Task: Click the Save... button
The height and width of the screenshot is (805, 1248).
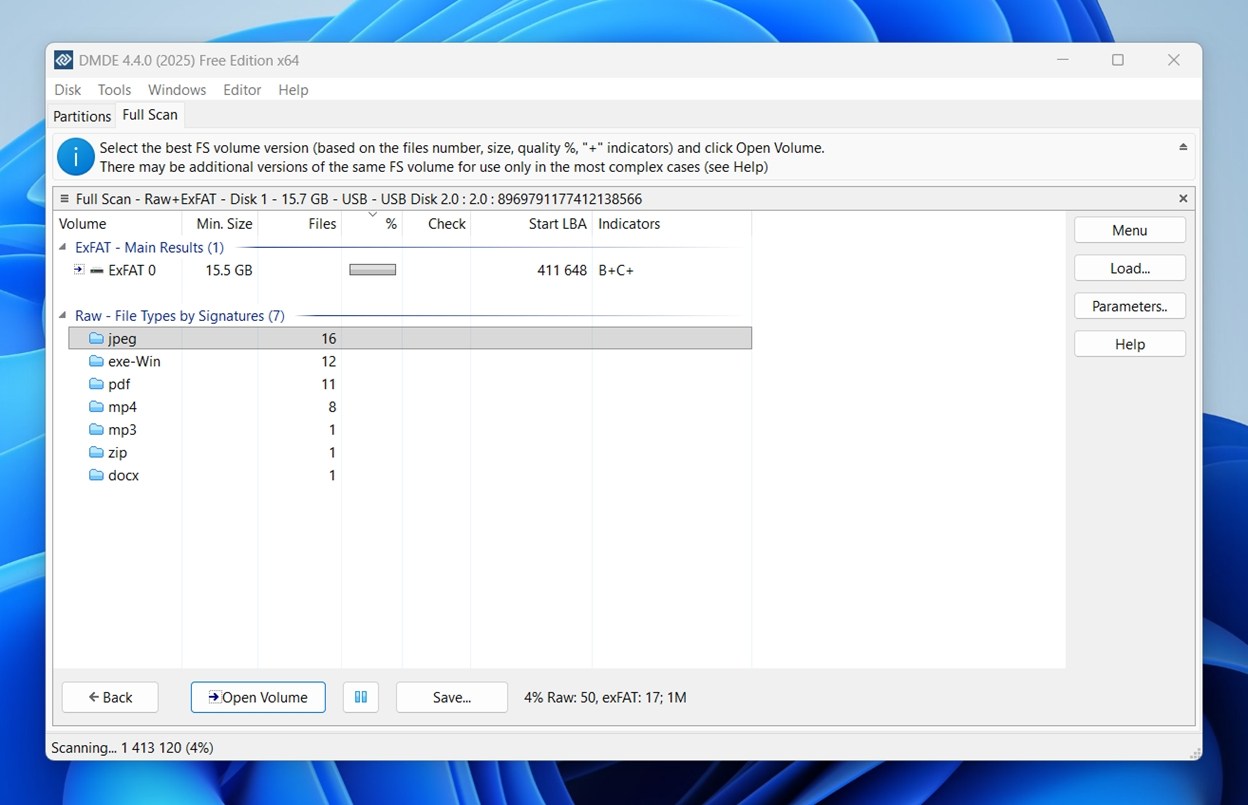Action: point(451,697)
